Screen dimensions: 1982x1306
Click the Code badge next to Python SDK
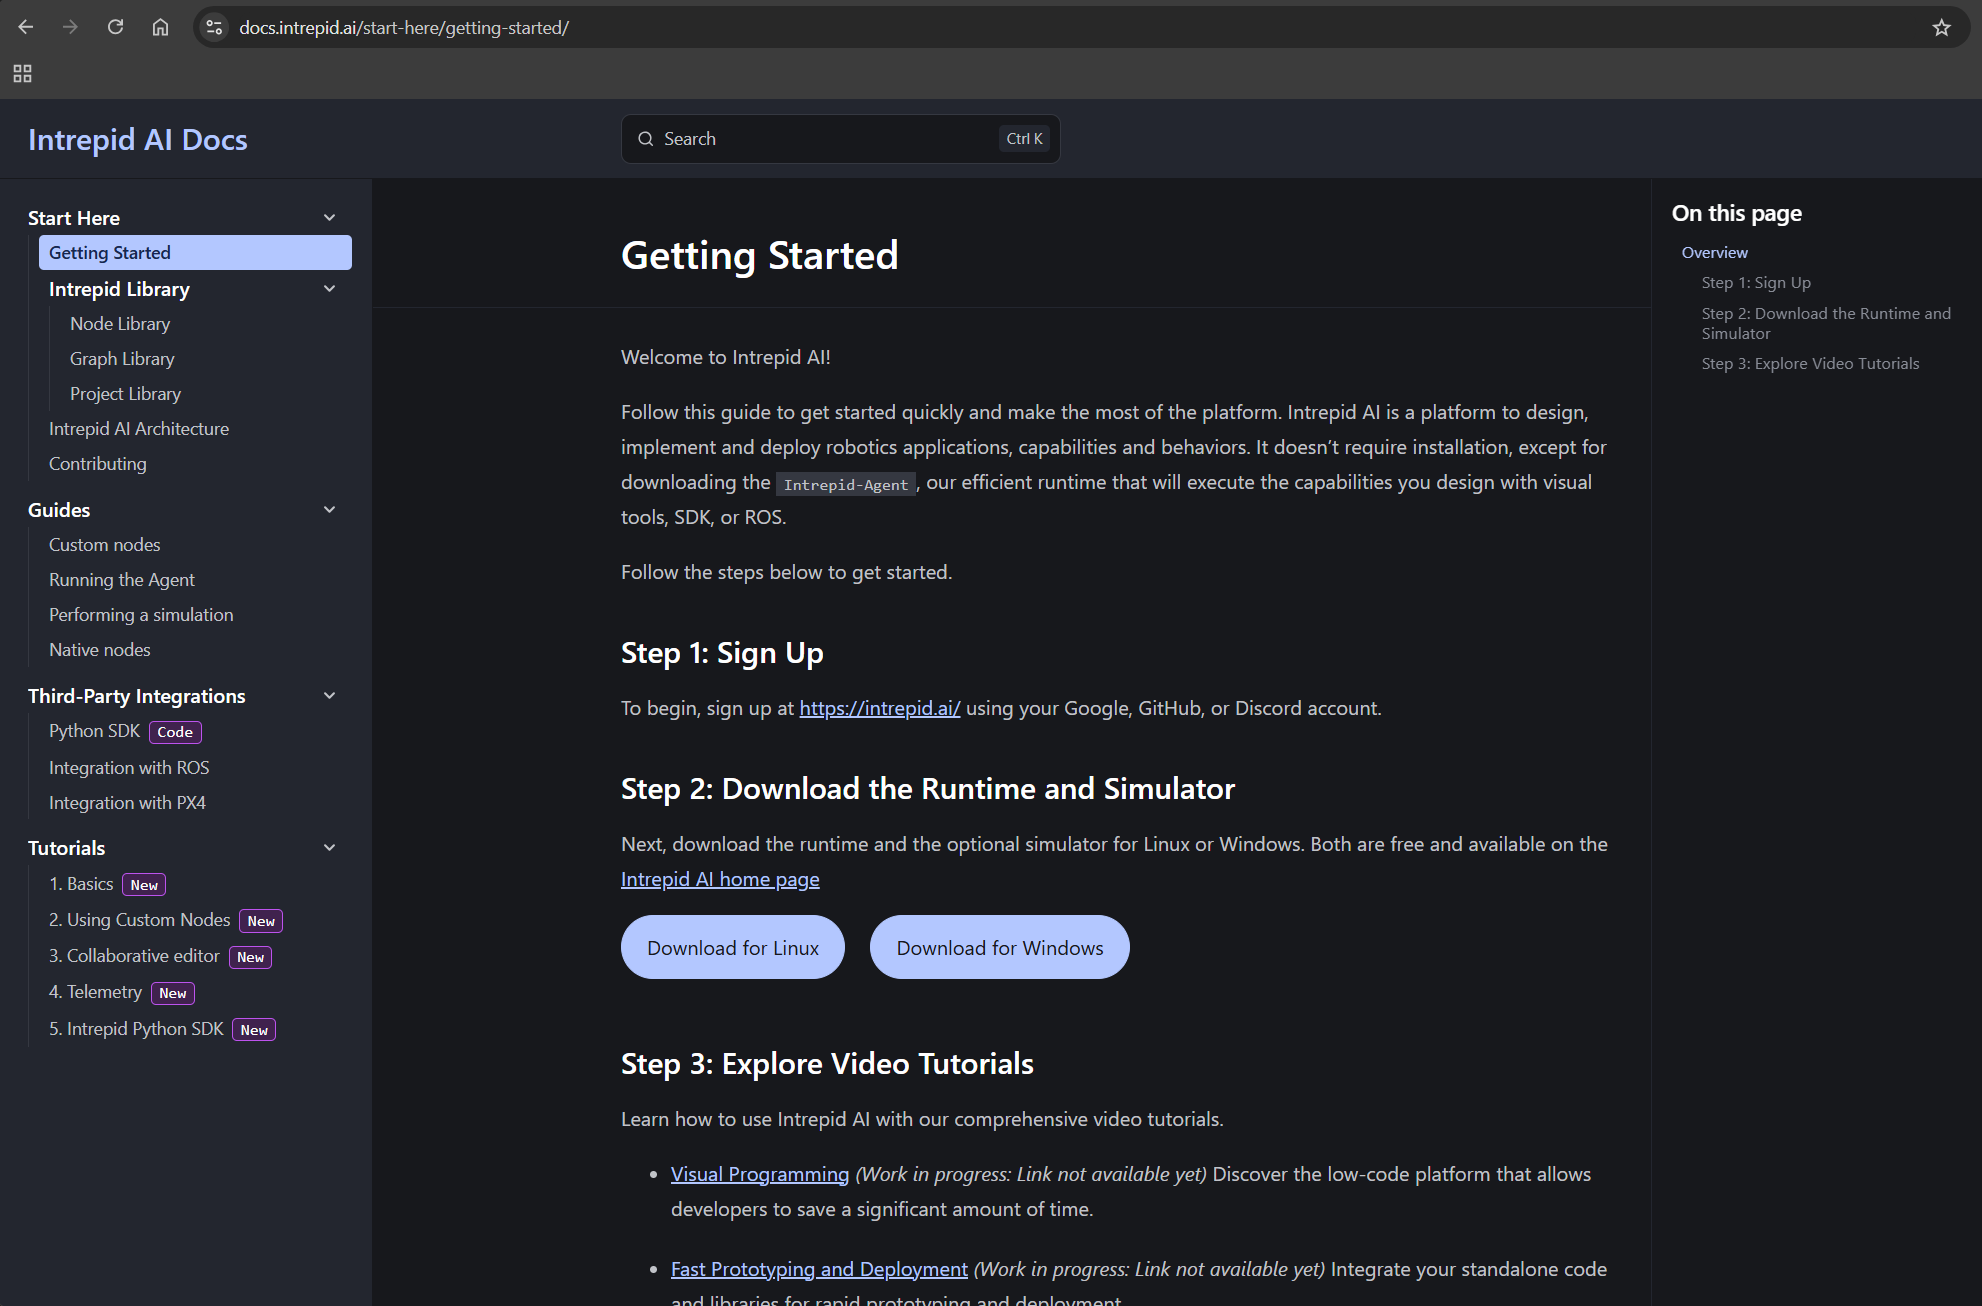pos(175,732)
